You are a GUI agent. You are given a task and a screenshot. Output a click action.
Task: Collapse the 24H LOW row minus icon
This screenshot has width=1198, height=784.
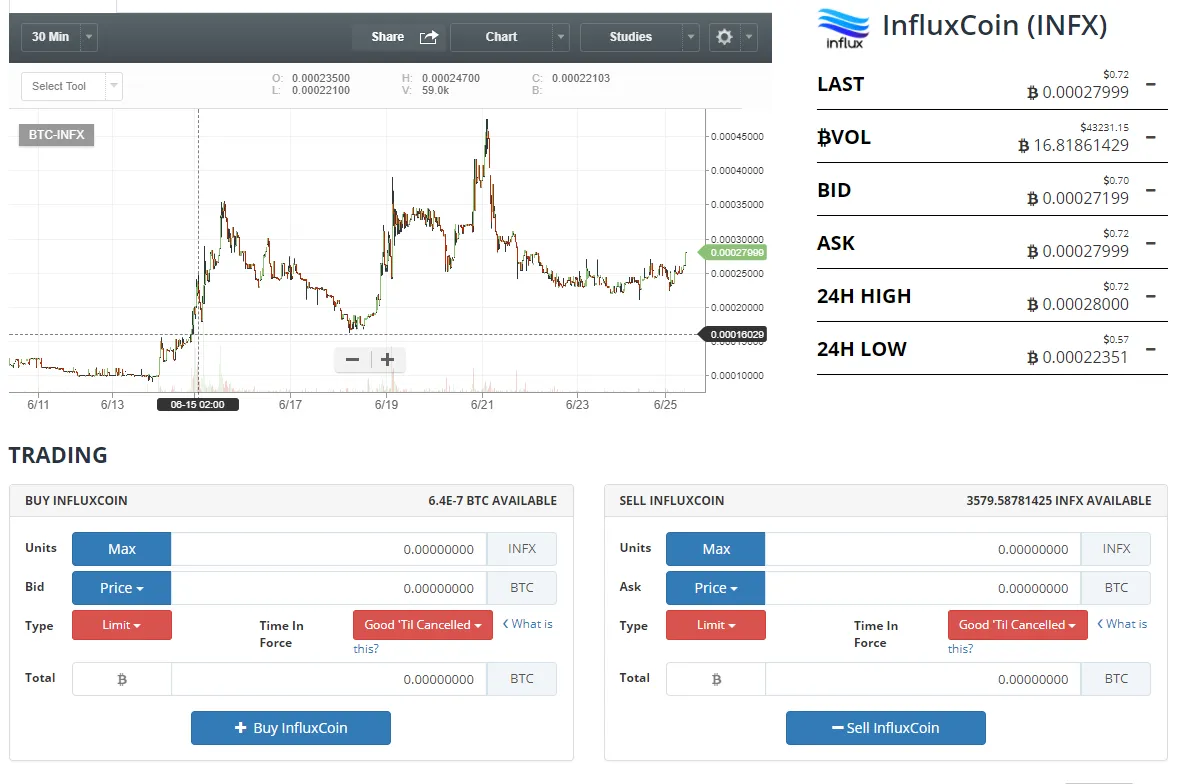point(1151,349)
